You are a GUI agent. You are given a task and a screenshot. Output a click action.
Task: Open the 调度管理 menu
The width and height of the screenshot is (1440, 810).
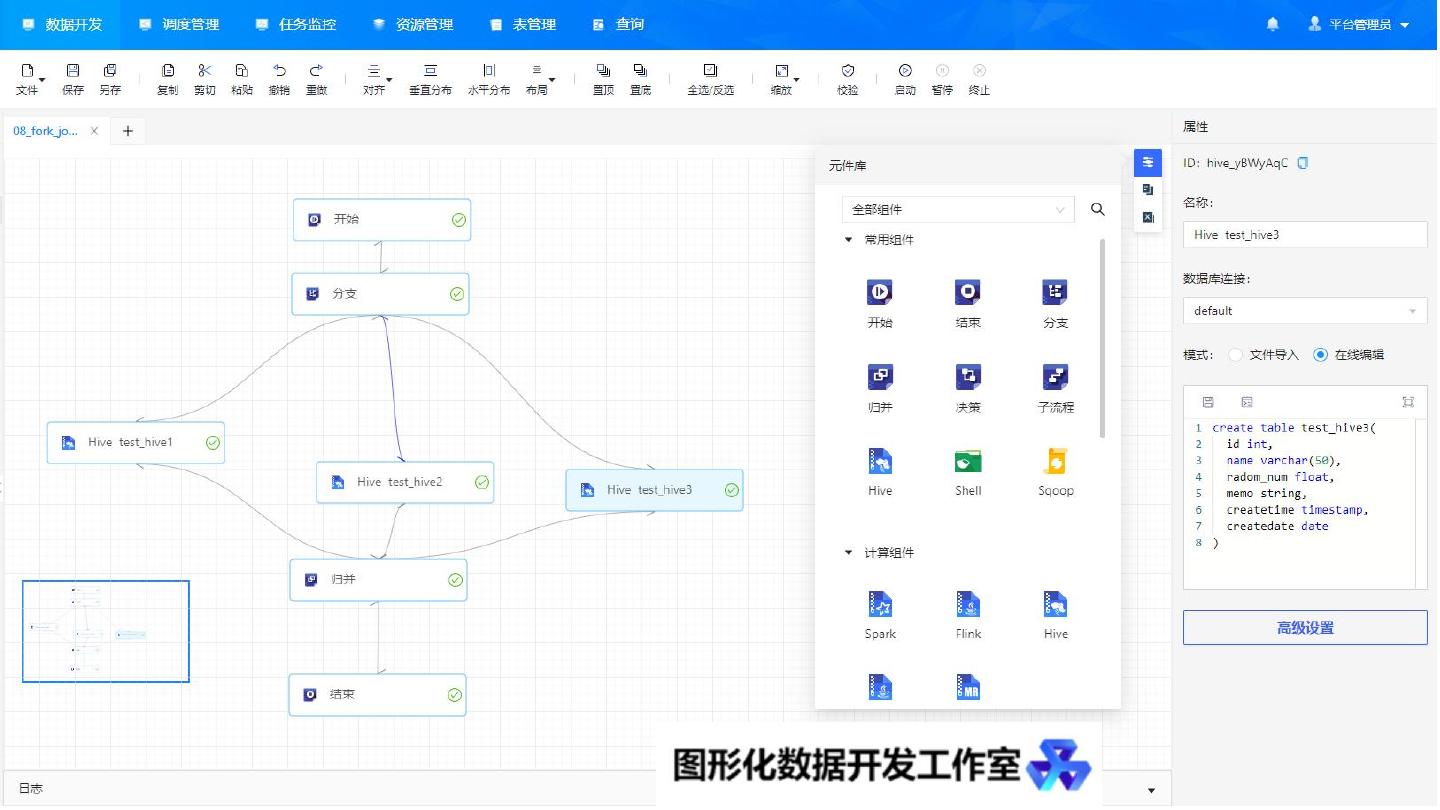coord(179,24)
